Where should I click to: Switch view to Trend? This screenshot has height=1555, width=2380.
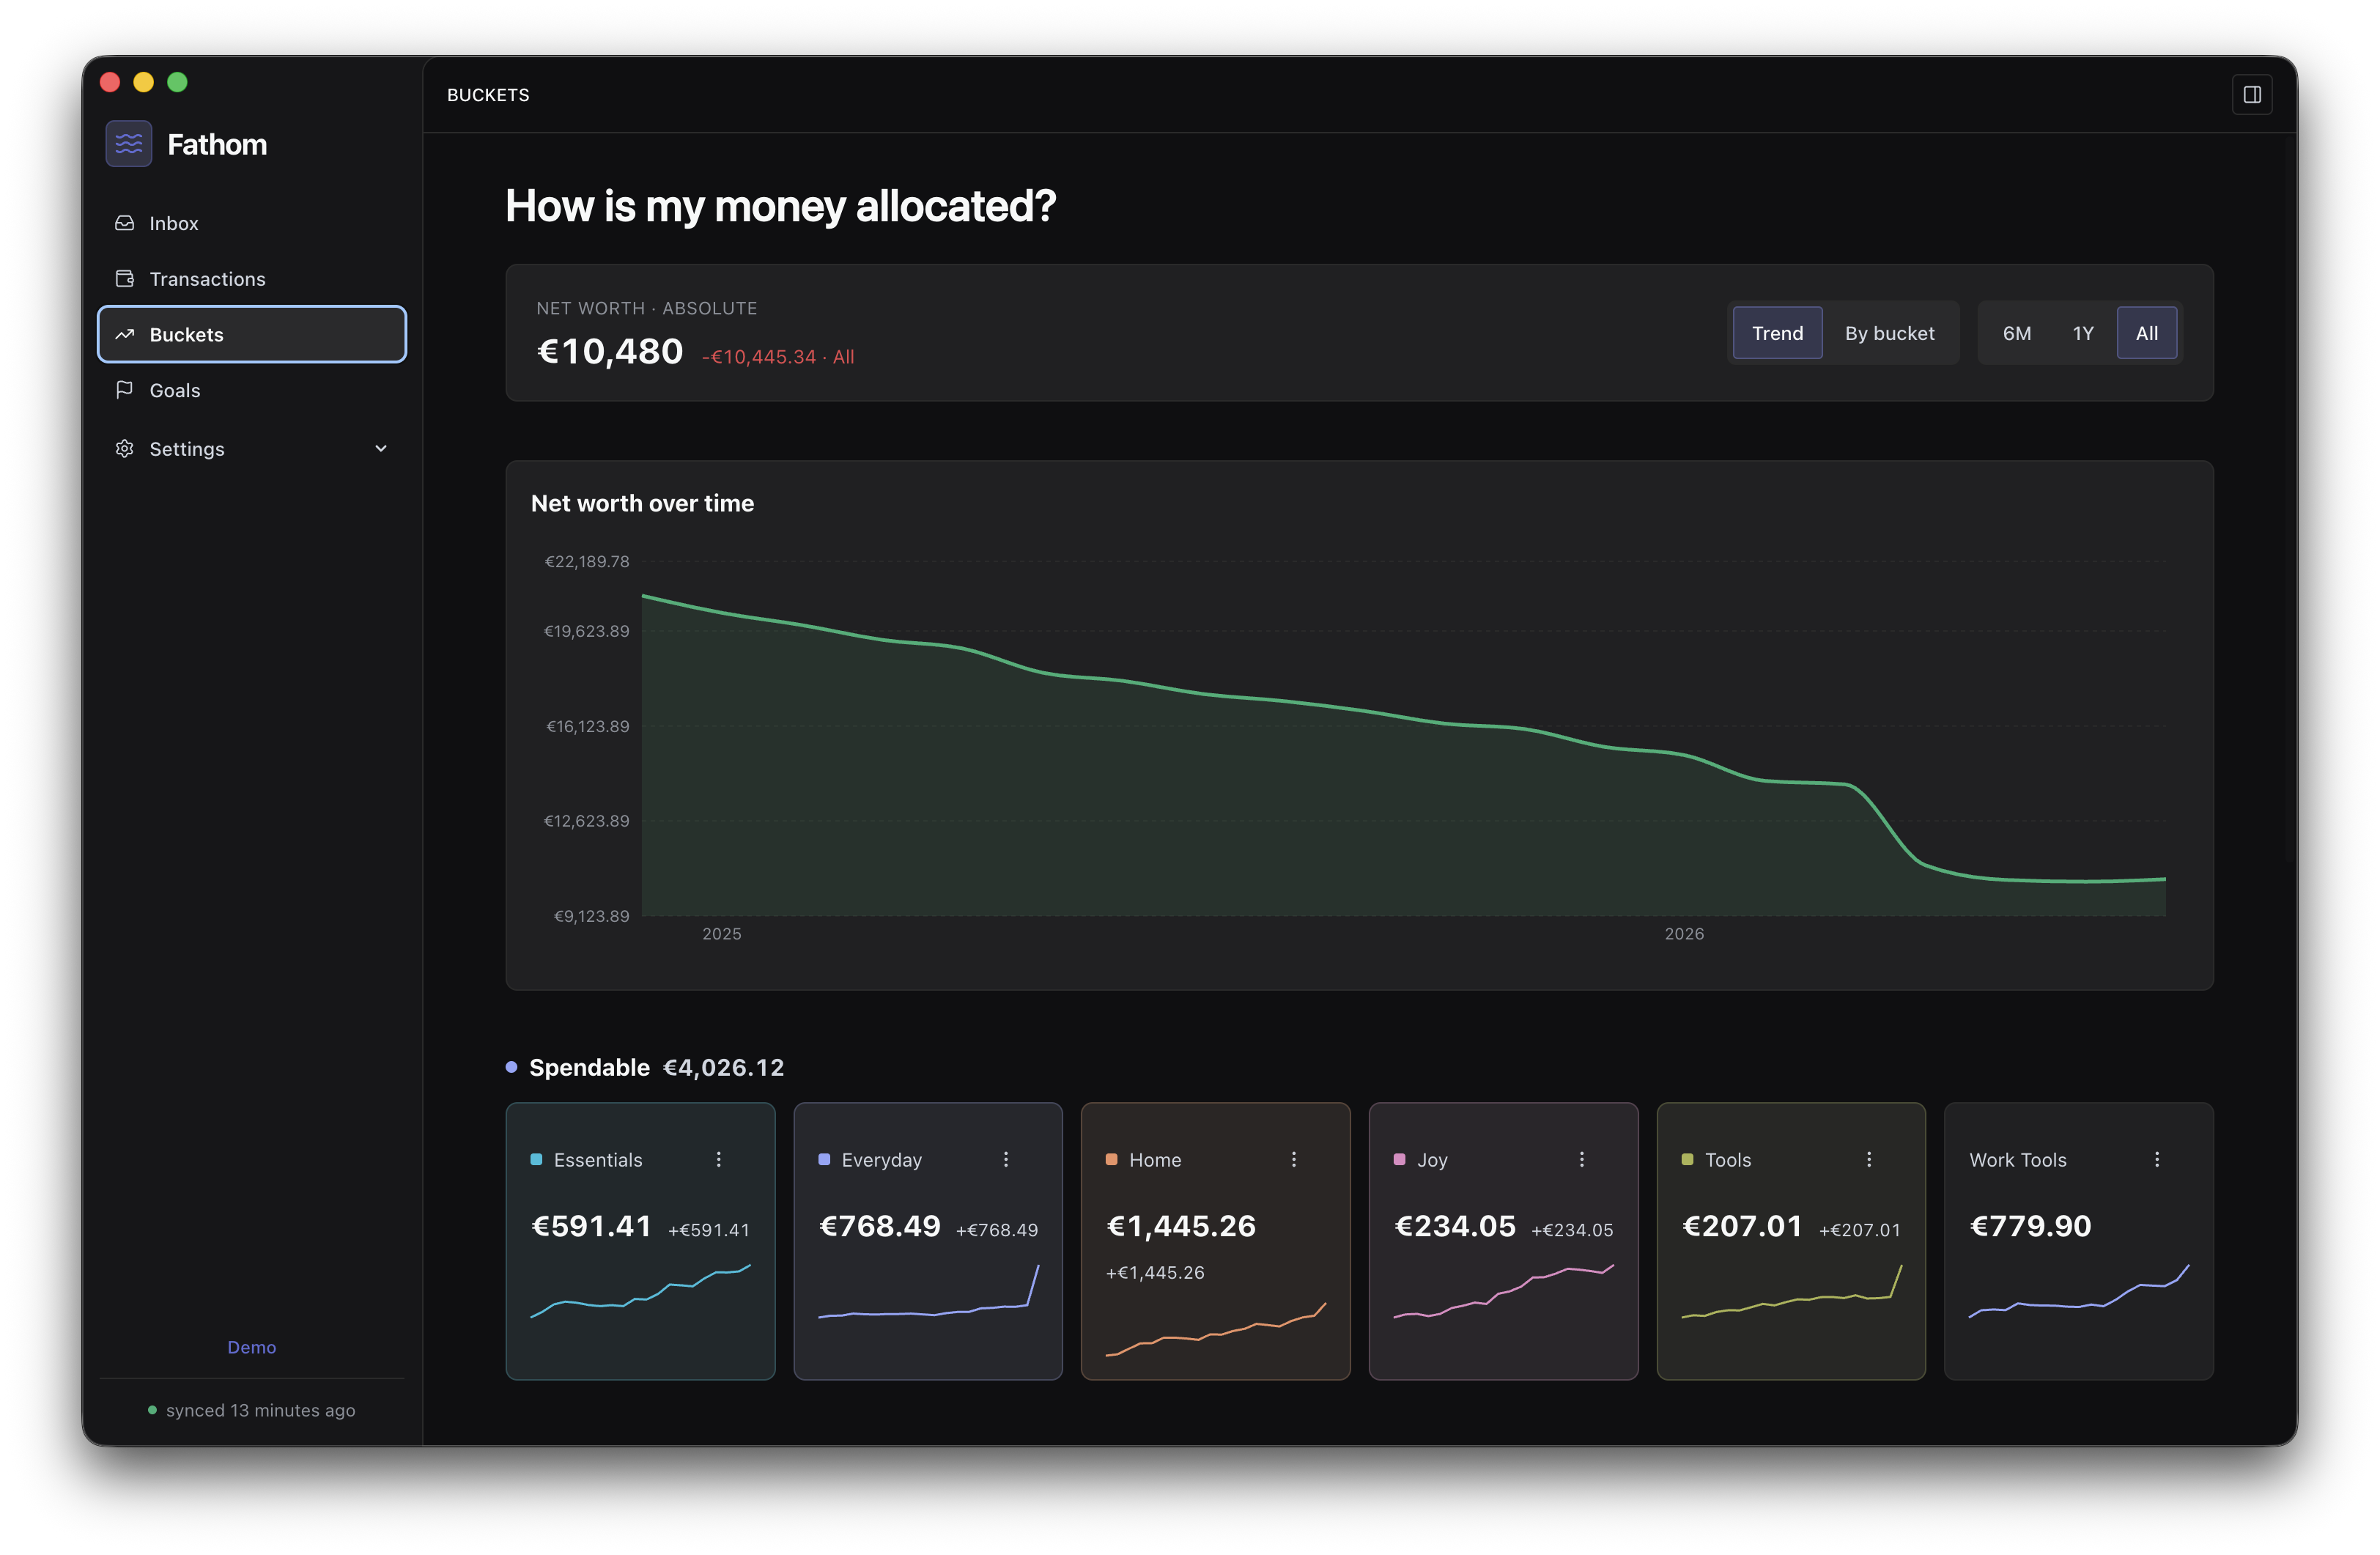[x=1777, y=333]
